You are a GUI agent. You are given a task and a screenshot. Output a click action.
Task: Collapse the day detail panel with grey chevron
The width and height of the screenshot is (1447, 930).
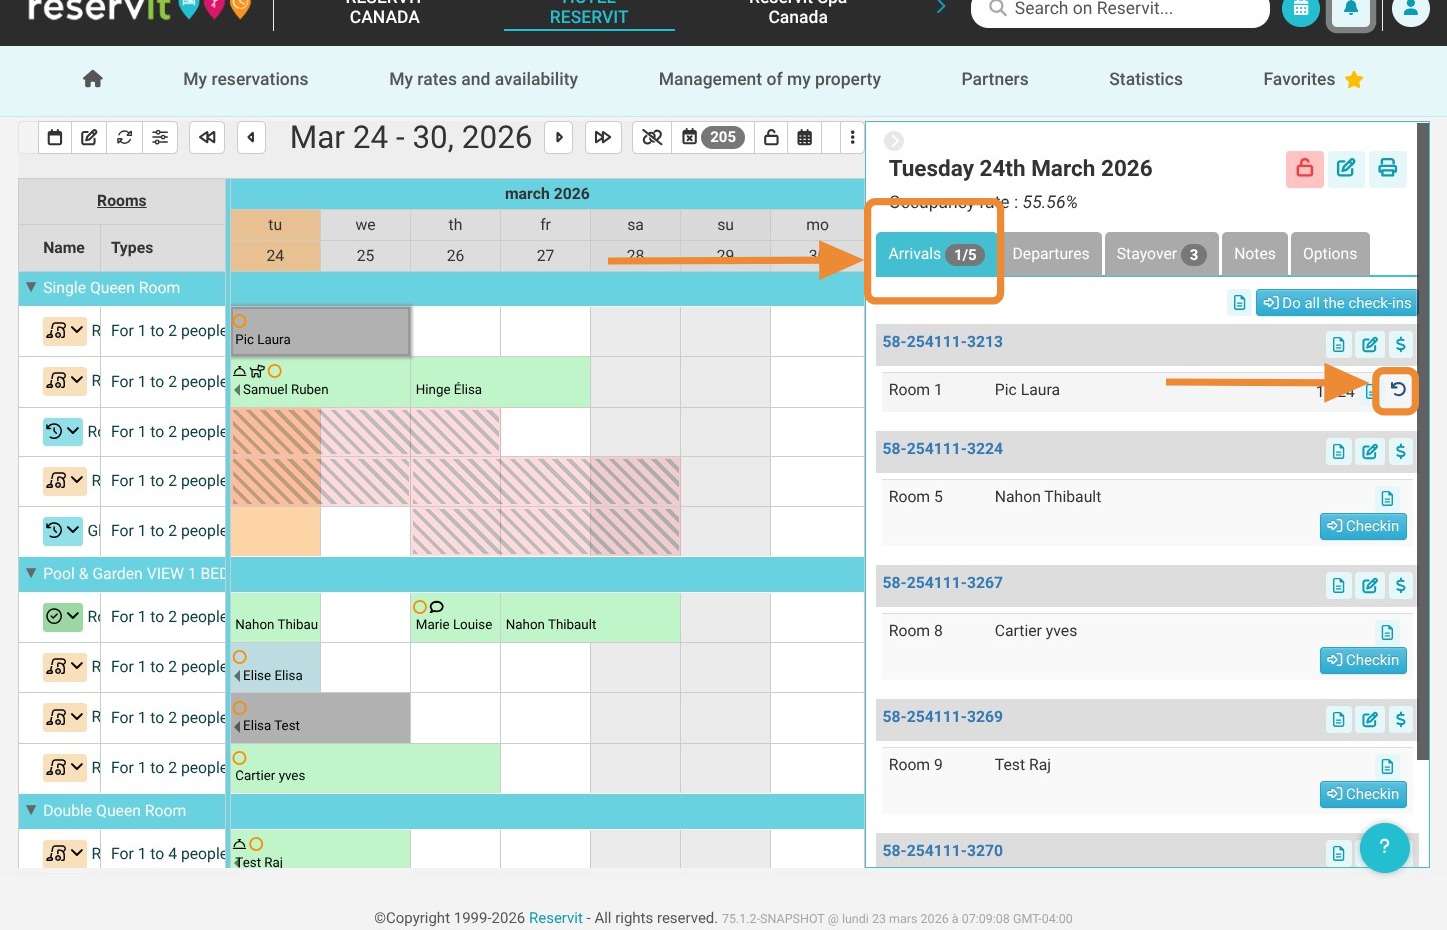coord(894,141)
